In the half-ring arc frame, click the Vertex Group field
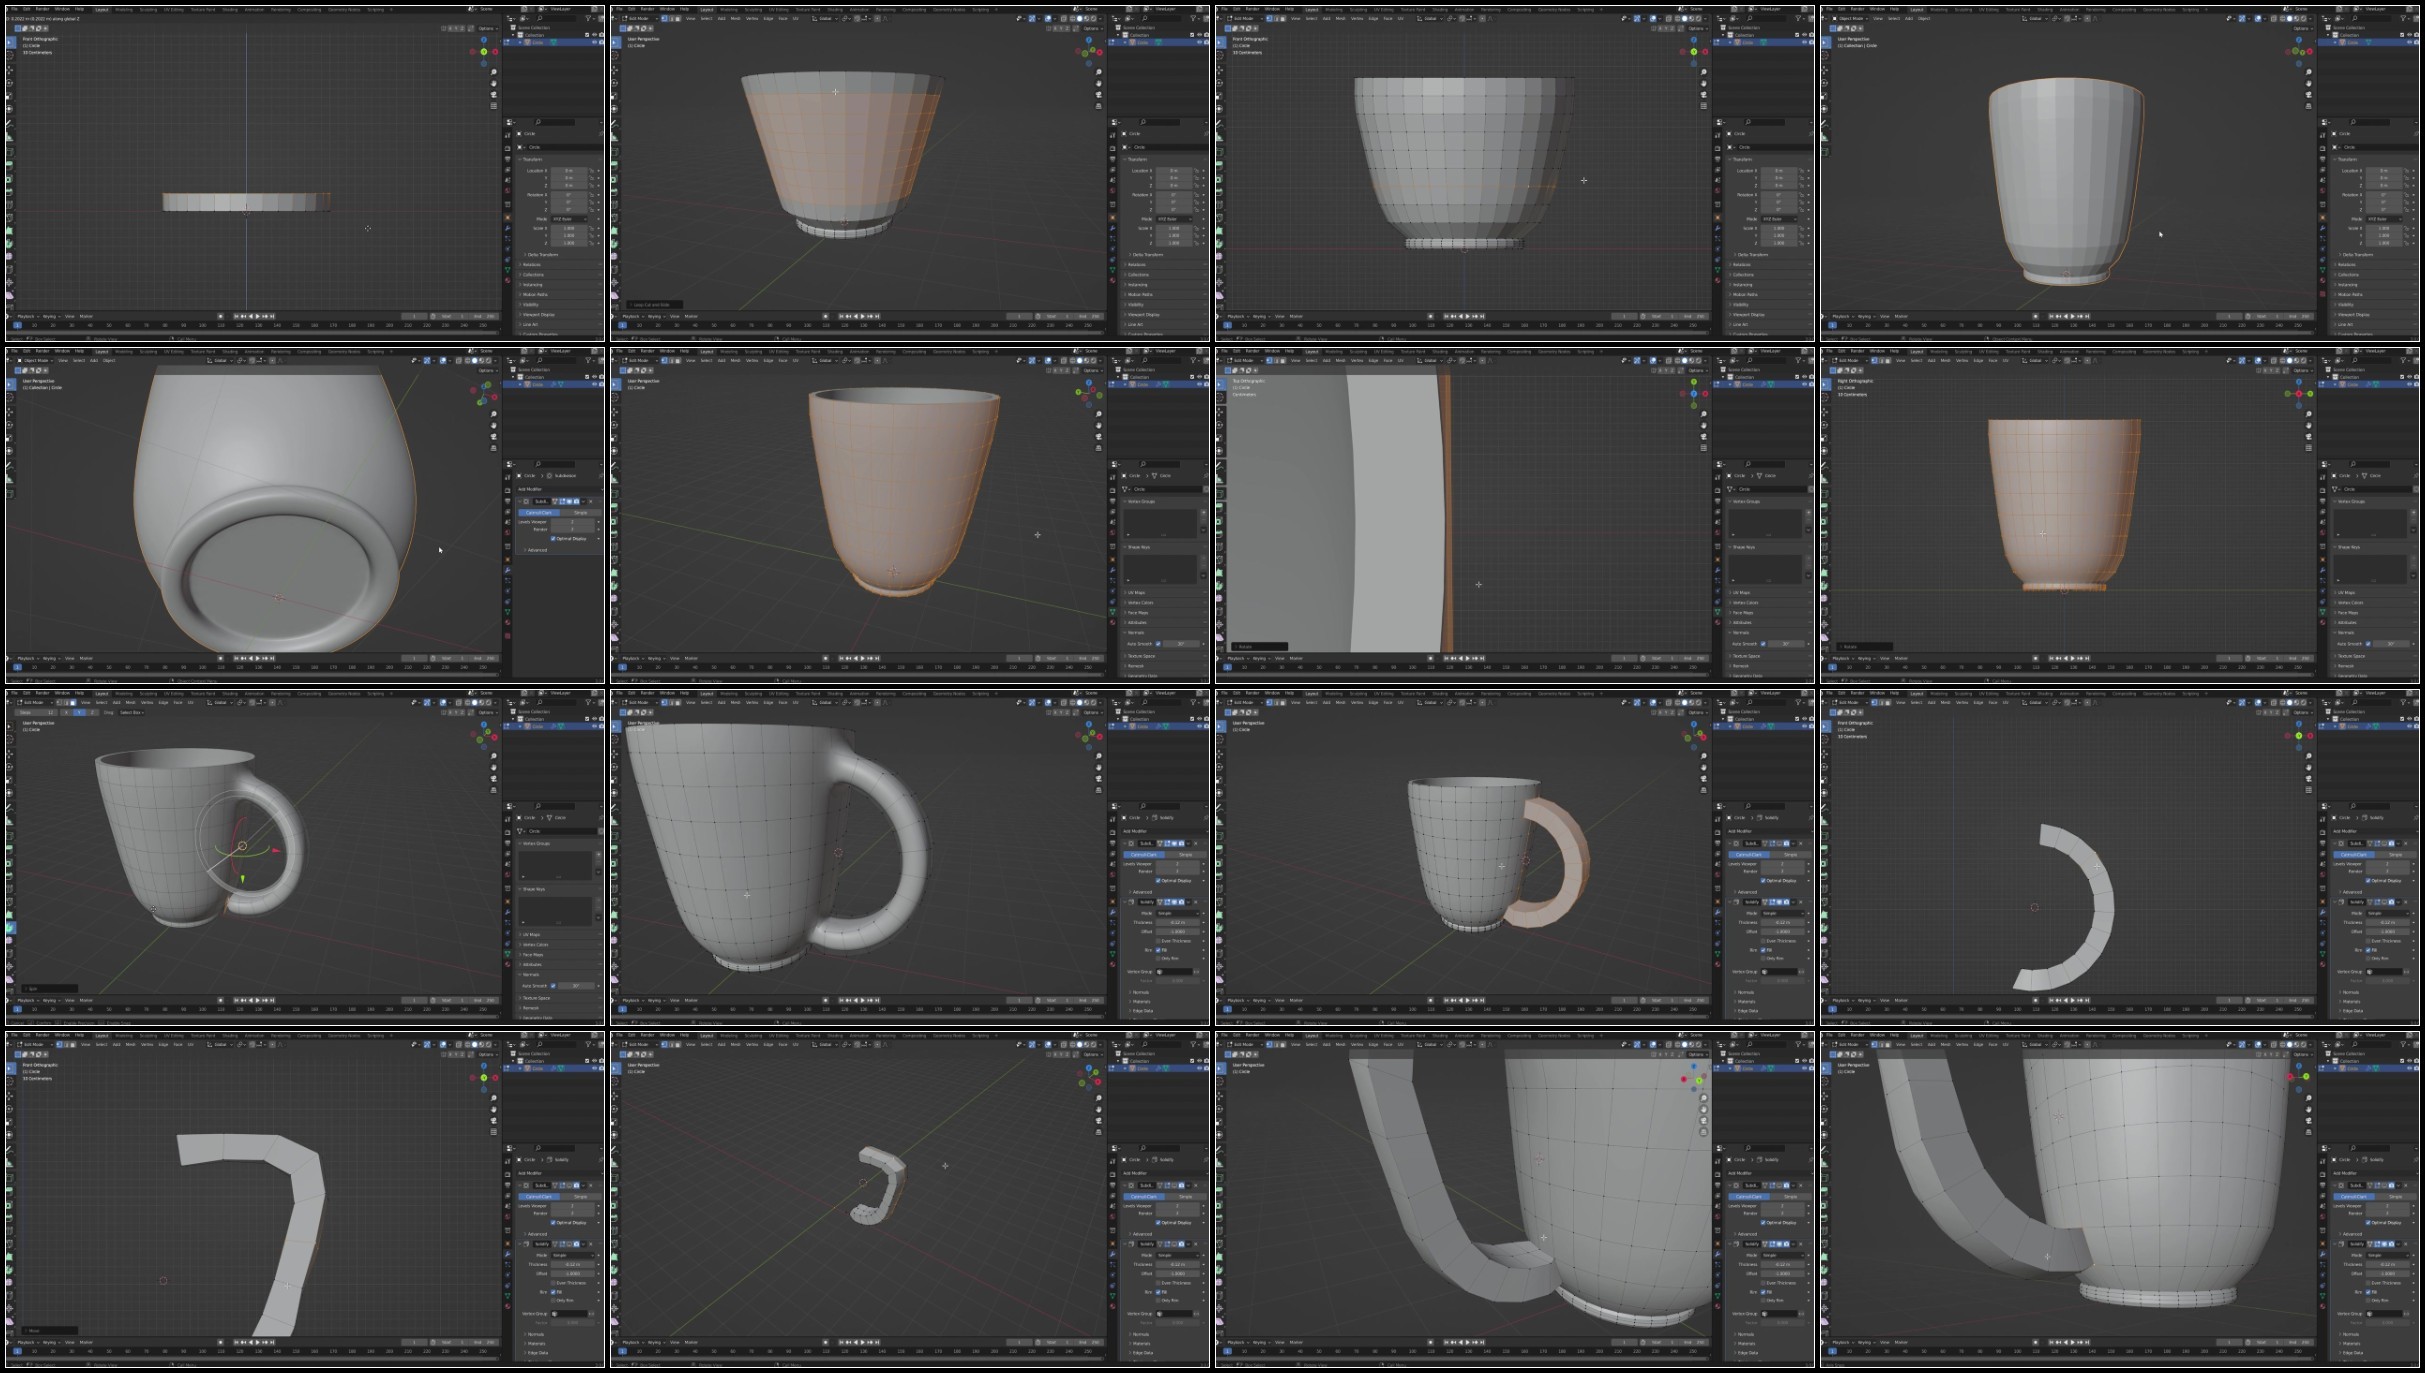2425x1373 pixels. click(x=2384, y=972)
